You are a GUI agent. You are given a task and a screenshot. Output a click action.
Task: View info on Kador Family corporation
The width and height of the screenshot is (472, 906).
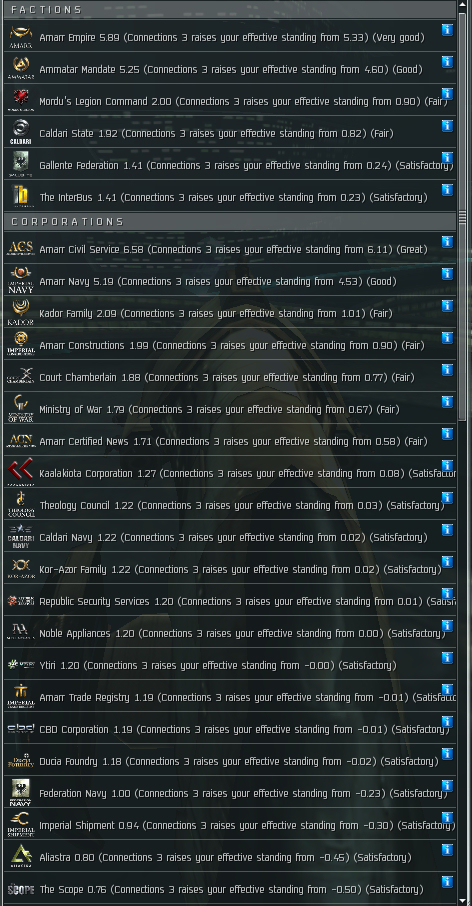(x=447, y=306)
